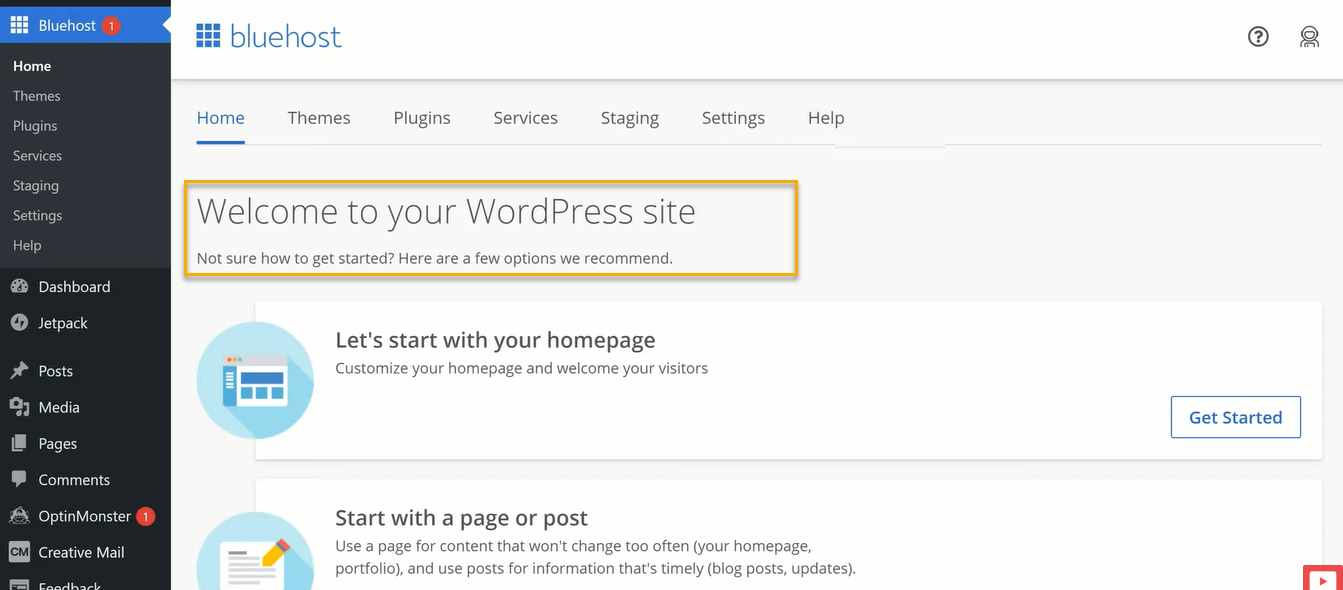Click the Bluehost notification badge in sidebar

coord(111,25)
